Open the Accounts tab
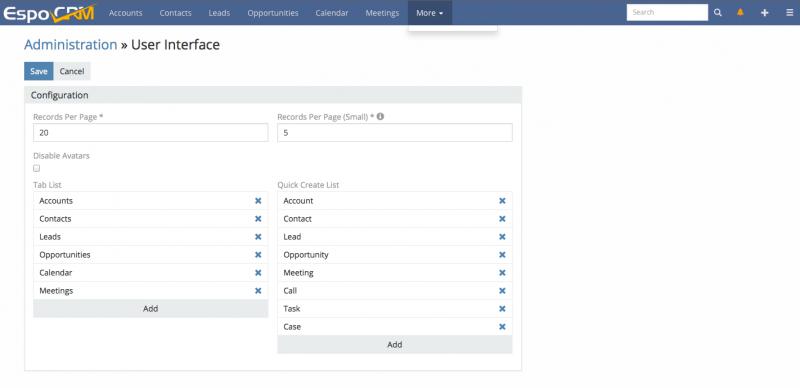This screenshot has height=388, width=800. point(126,13)
